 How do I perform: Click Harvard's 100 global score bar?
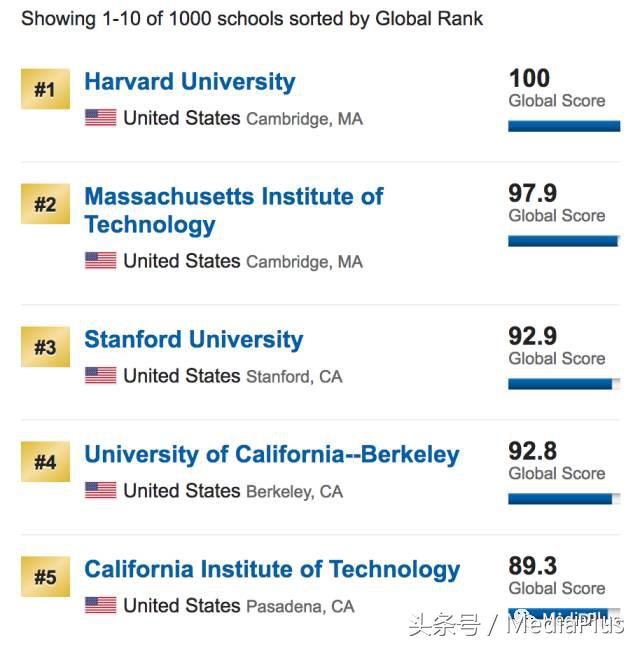point(564,126)
